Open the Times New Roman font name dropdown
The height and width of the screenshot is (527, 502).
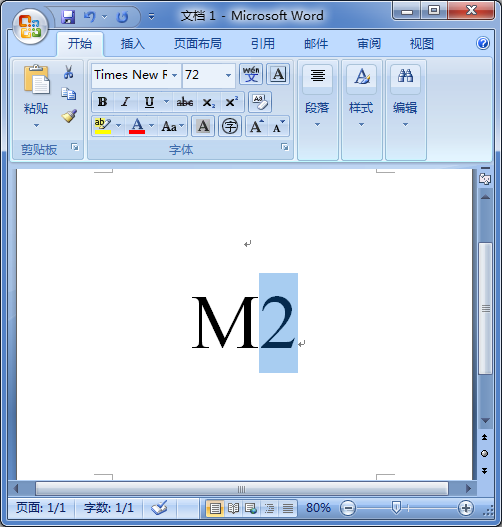tap(174, 75)
